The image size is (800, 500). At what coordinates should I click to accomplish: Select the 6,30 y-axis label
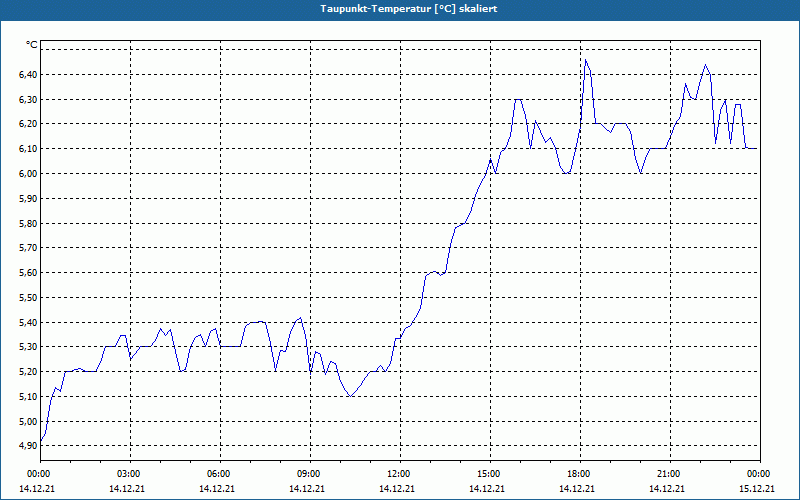[28, 99]
